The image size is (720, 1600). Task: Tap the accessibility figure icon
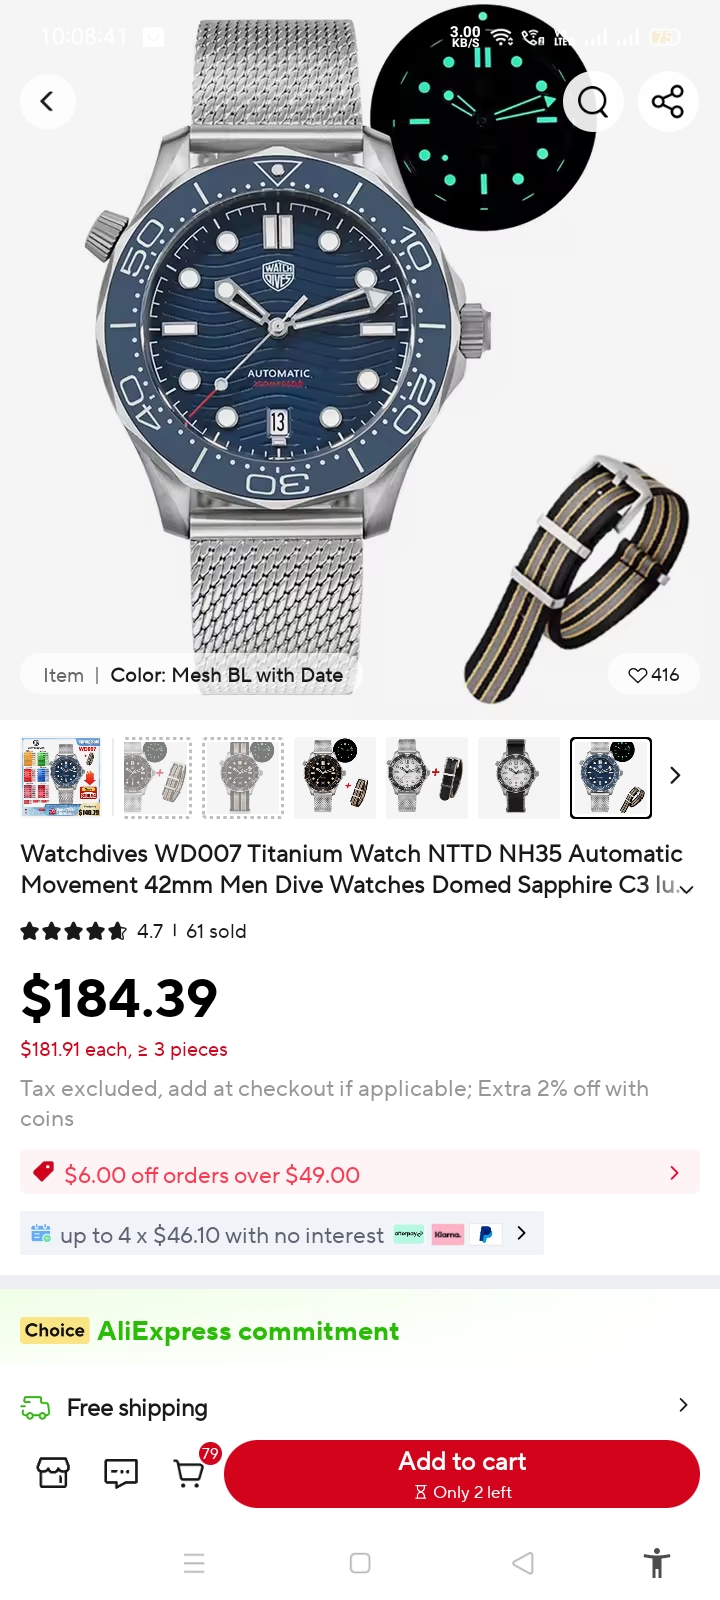(x=657, y=1563)
